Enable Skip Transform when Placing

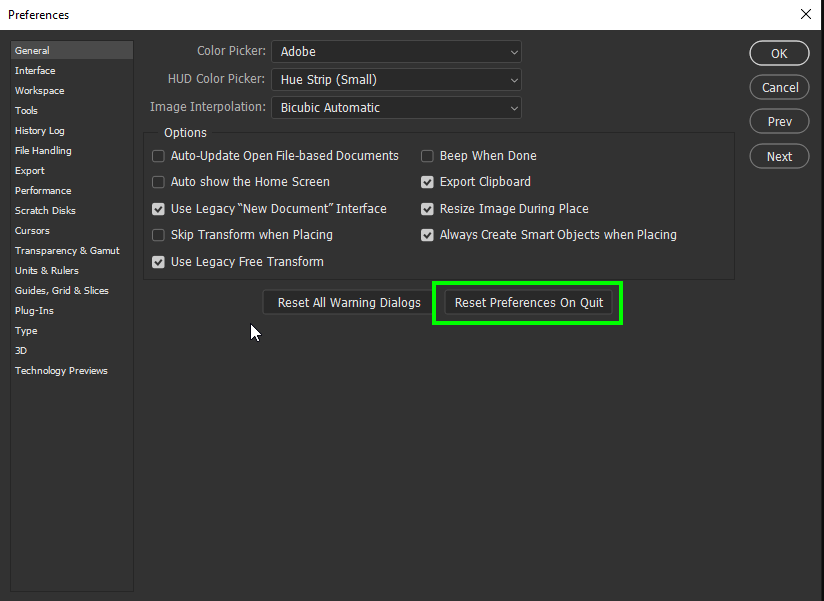coord(157,235)
